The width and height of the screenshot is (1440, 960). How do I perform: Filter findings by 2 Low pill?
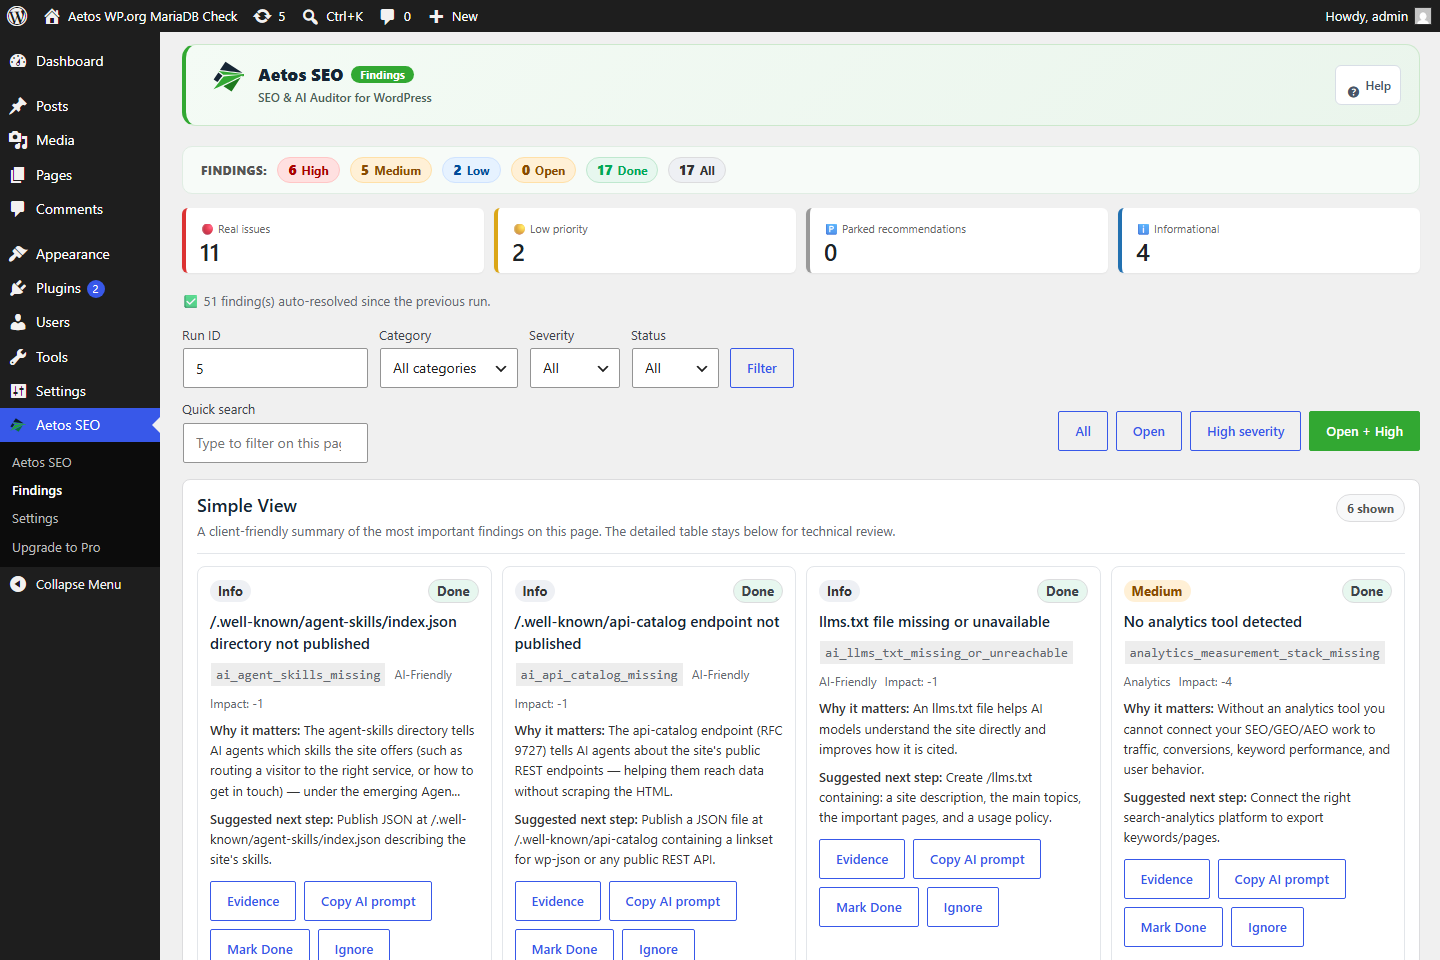471,170
